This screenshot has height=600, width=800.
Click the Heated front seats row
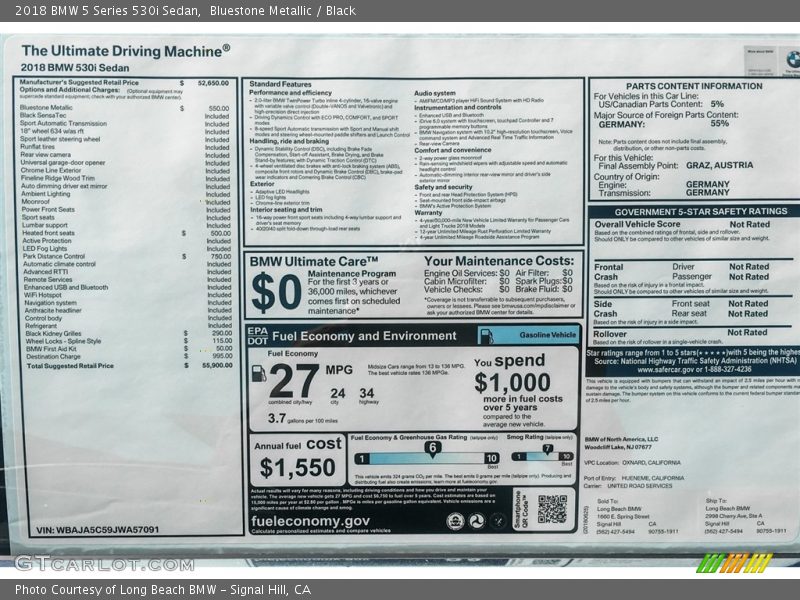pyautogui.click(x=126, y=233)
